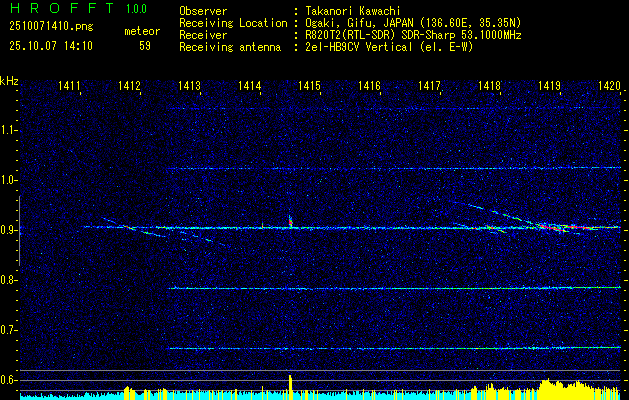The height and width of the screenshot is (400, 629).
Task: Click the antenna text 2el-HB9CV Vertical
Action: tap(359, 47)
